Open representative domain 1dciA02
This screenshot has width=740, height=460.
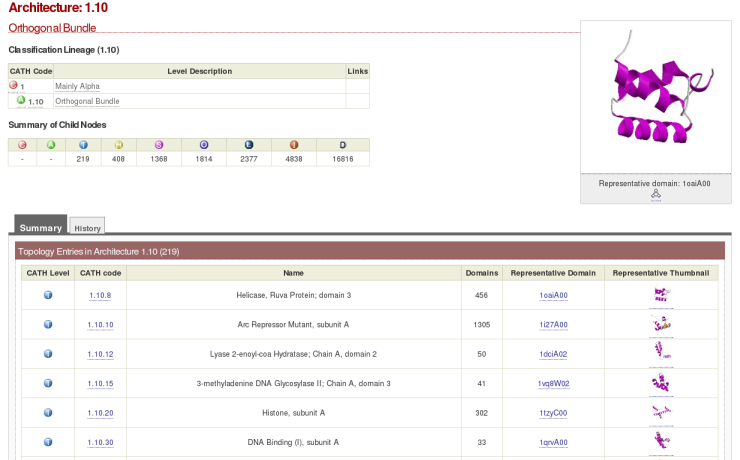(553, 354)
